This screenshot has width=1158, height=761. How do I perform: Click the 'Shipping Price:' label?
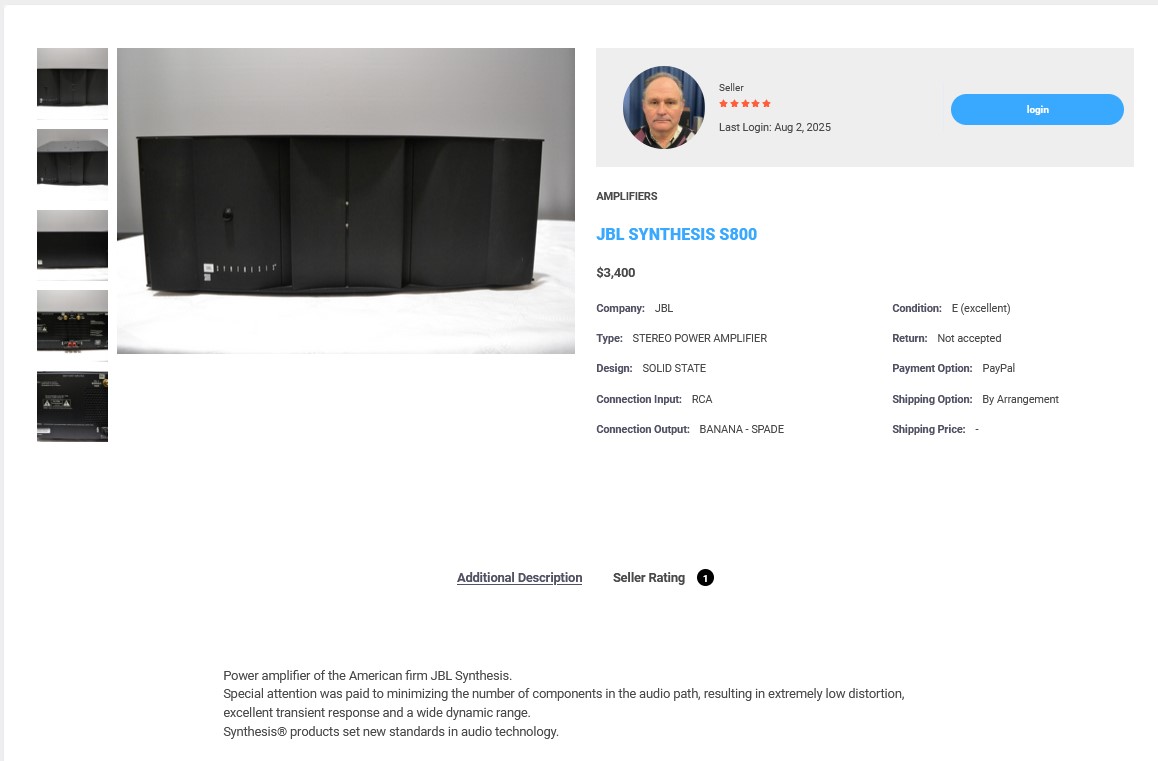pyautogui.click(x=928, y=429)
